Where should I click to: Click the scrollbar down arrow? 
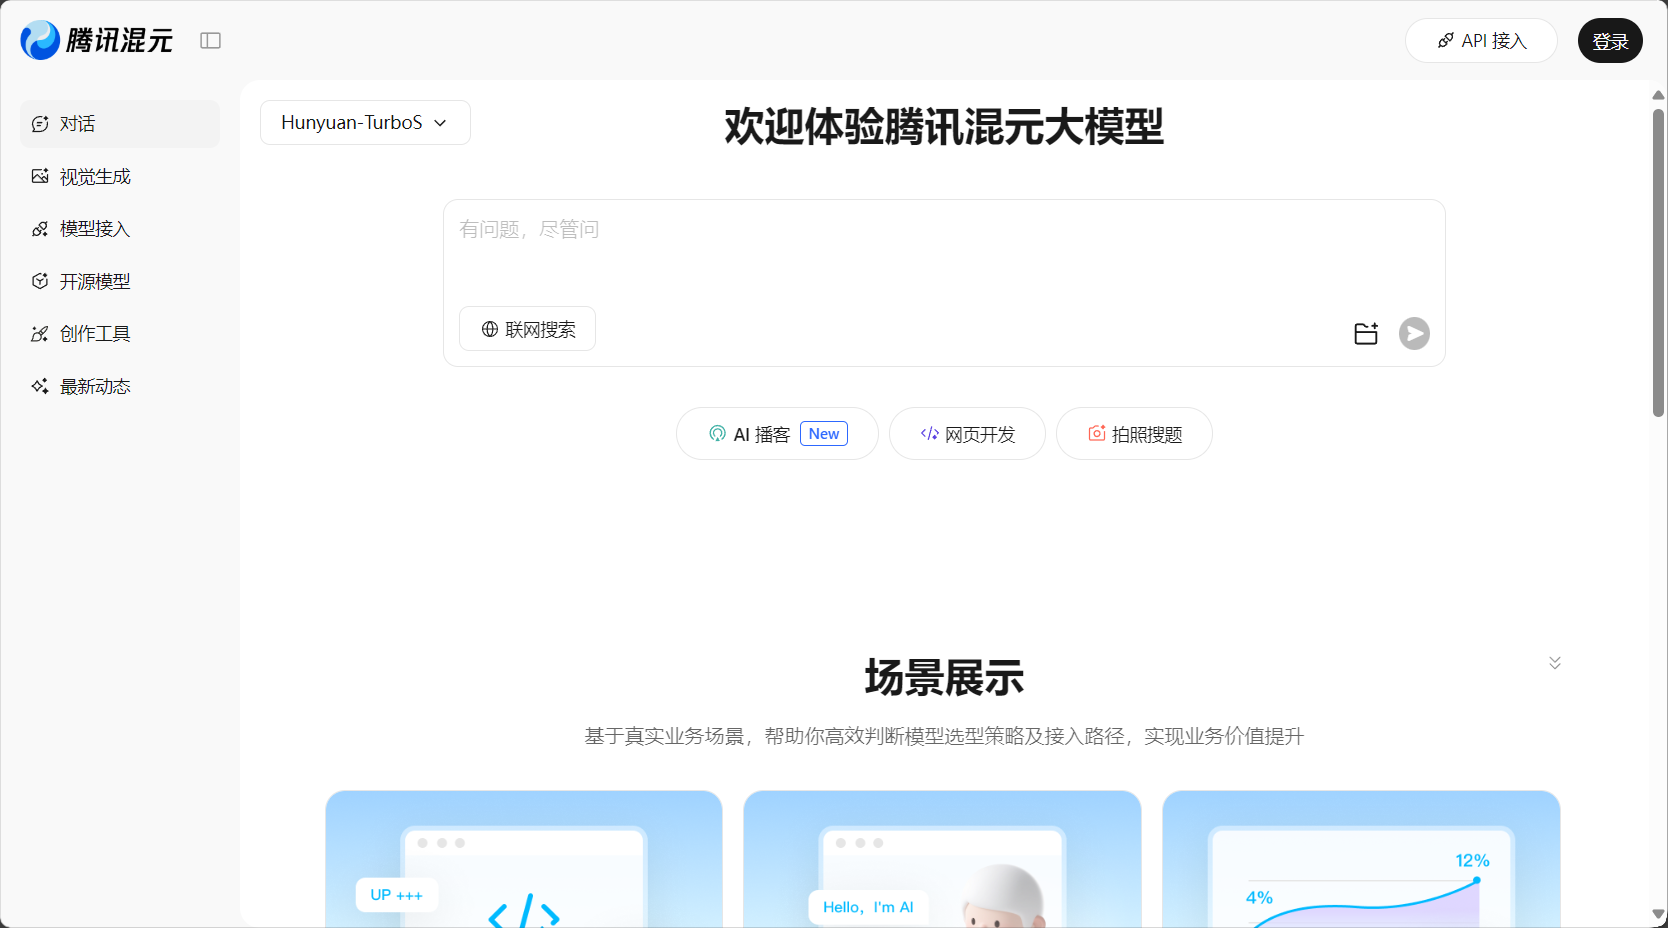click(1658, 914)
